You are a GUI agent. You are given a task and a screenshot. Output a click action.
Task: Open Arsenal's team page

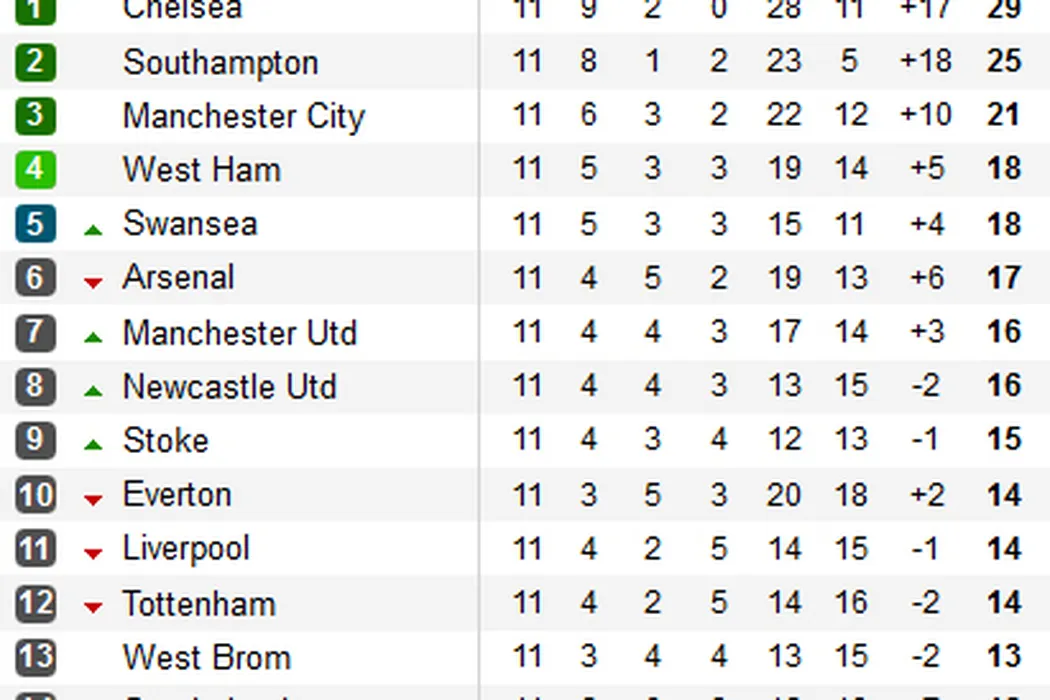(x=178, y=277)
